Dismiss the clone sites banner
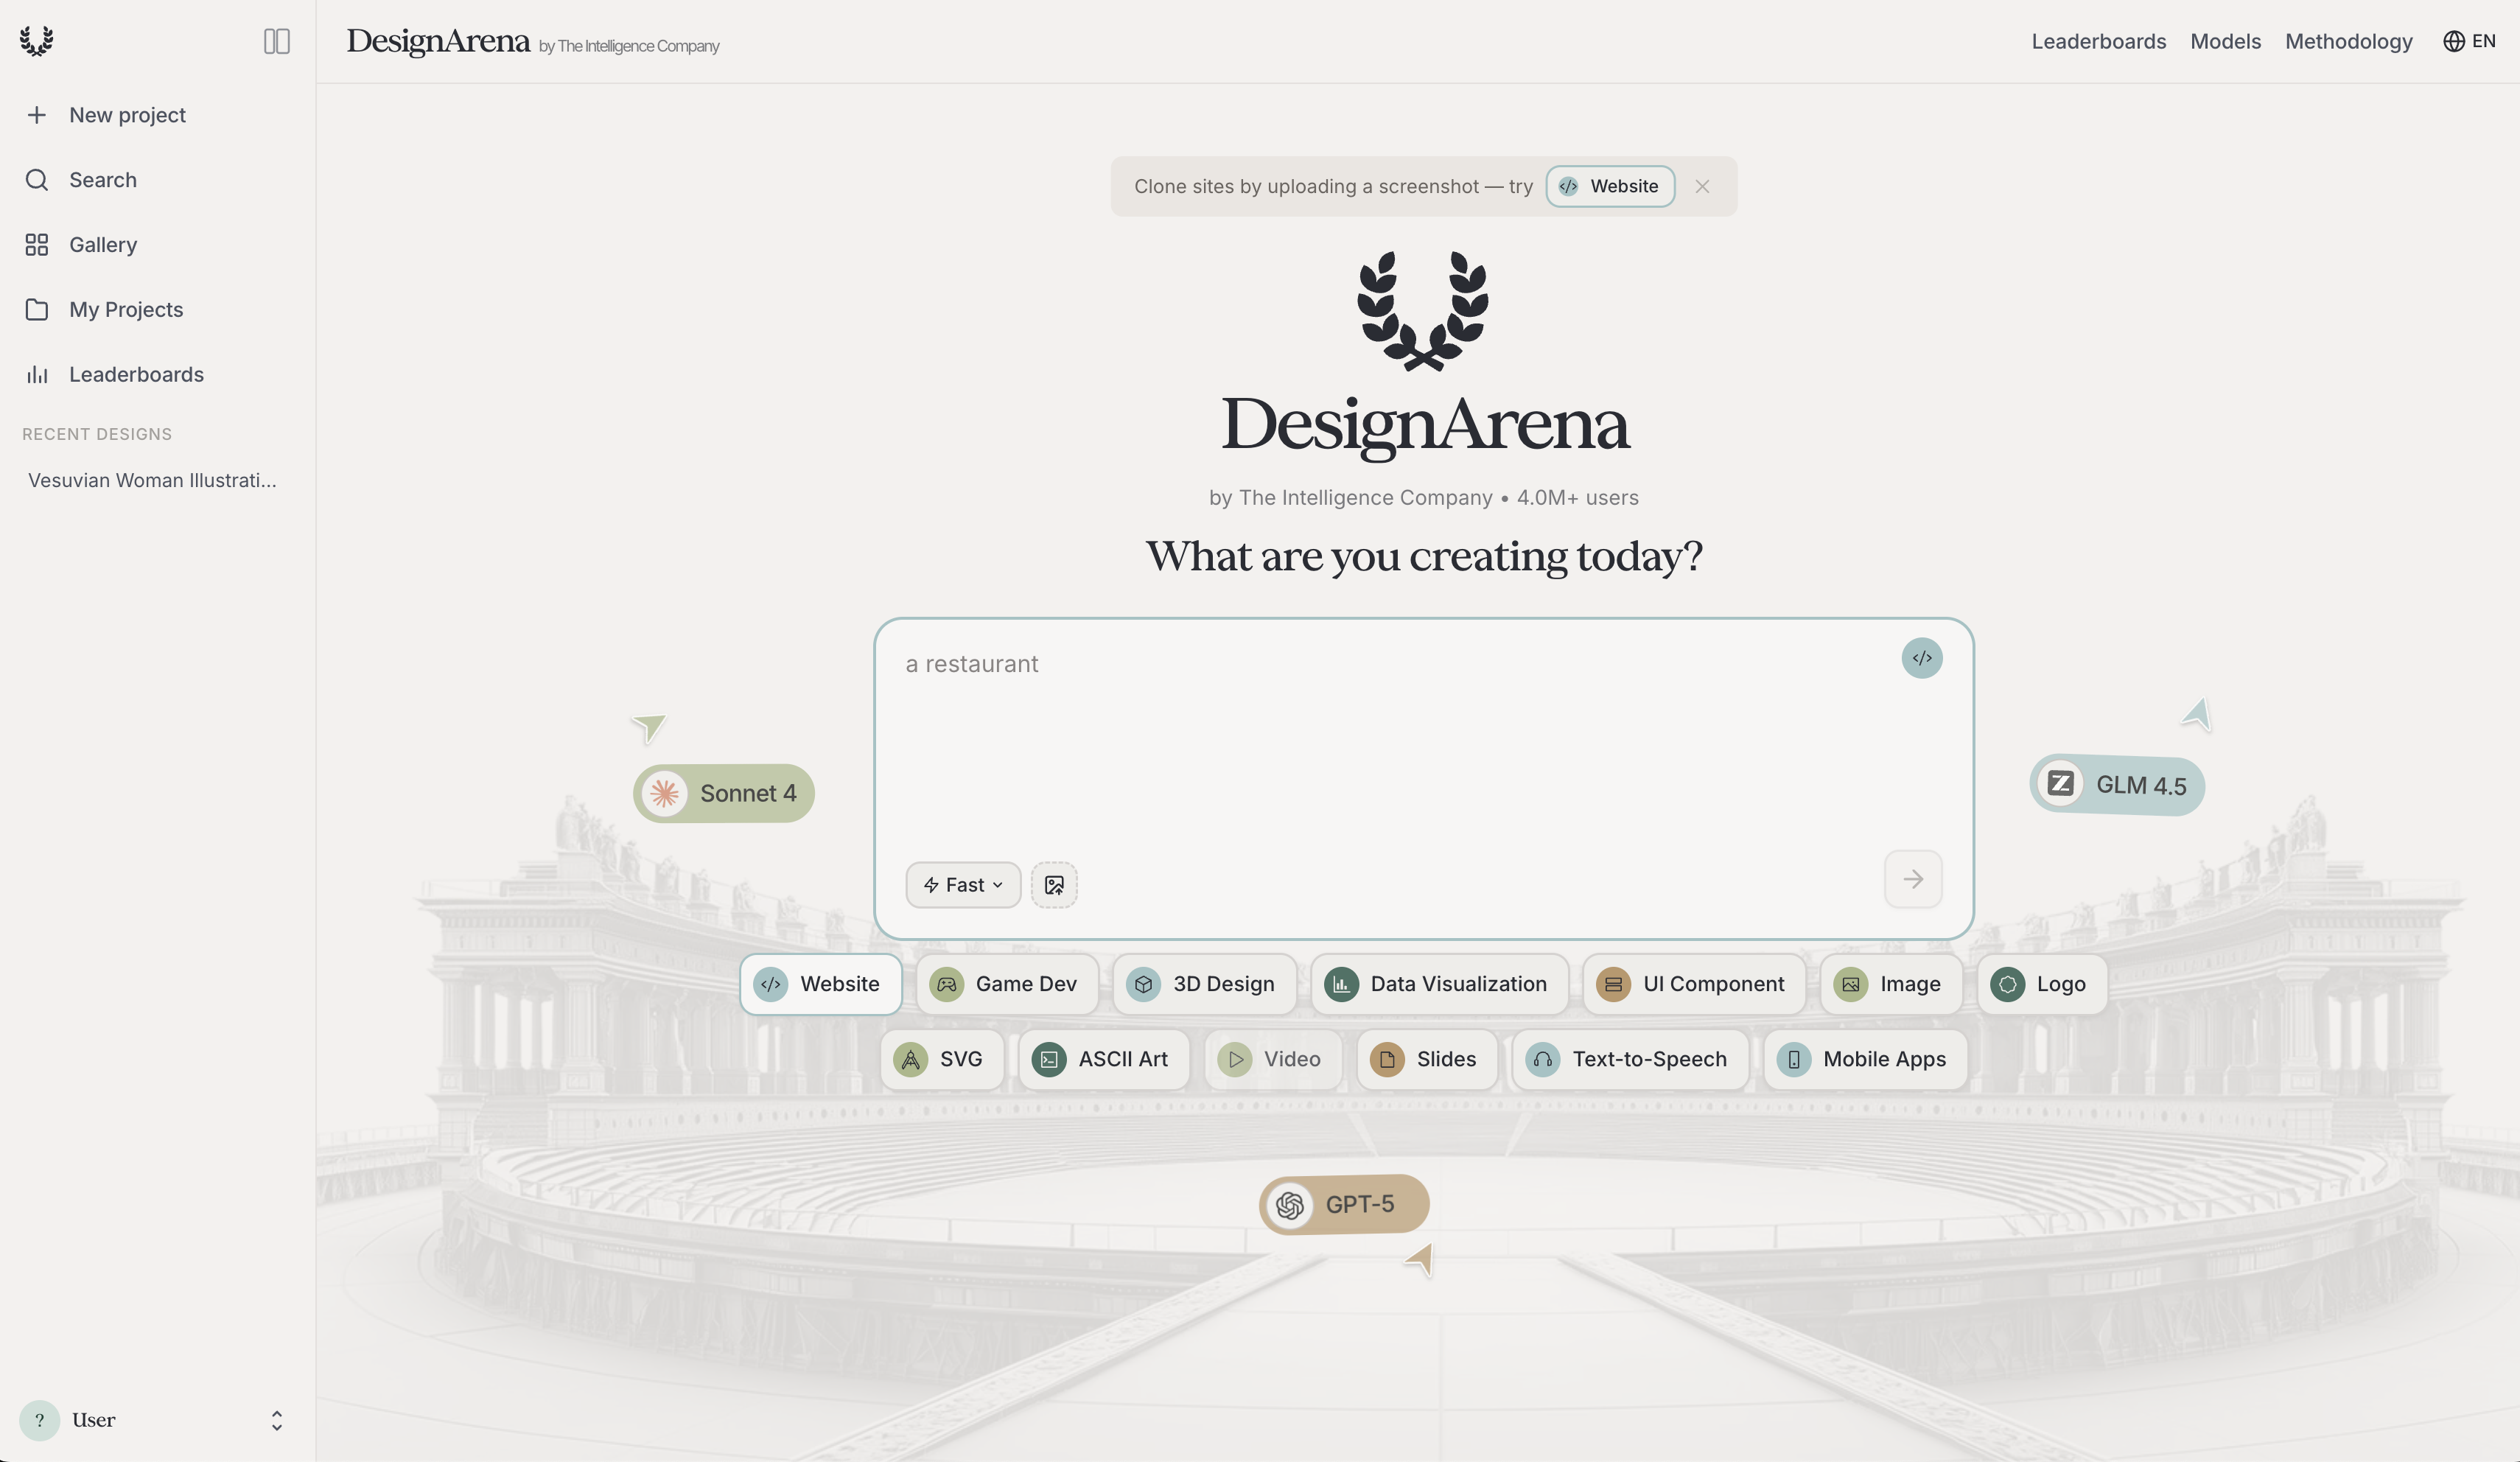 coord(1702,186)
